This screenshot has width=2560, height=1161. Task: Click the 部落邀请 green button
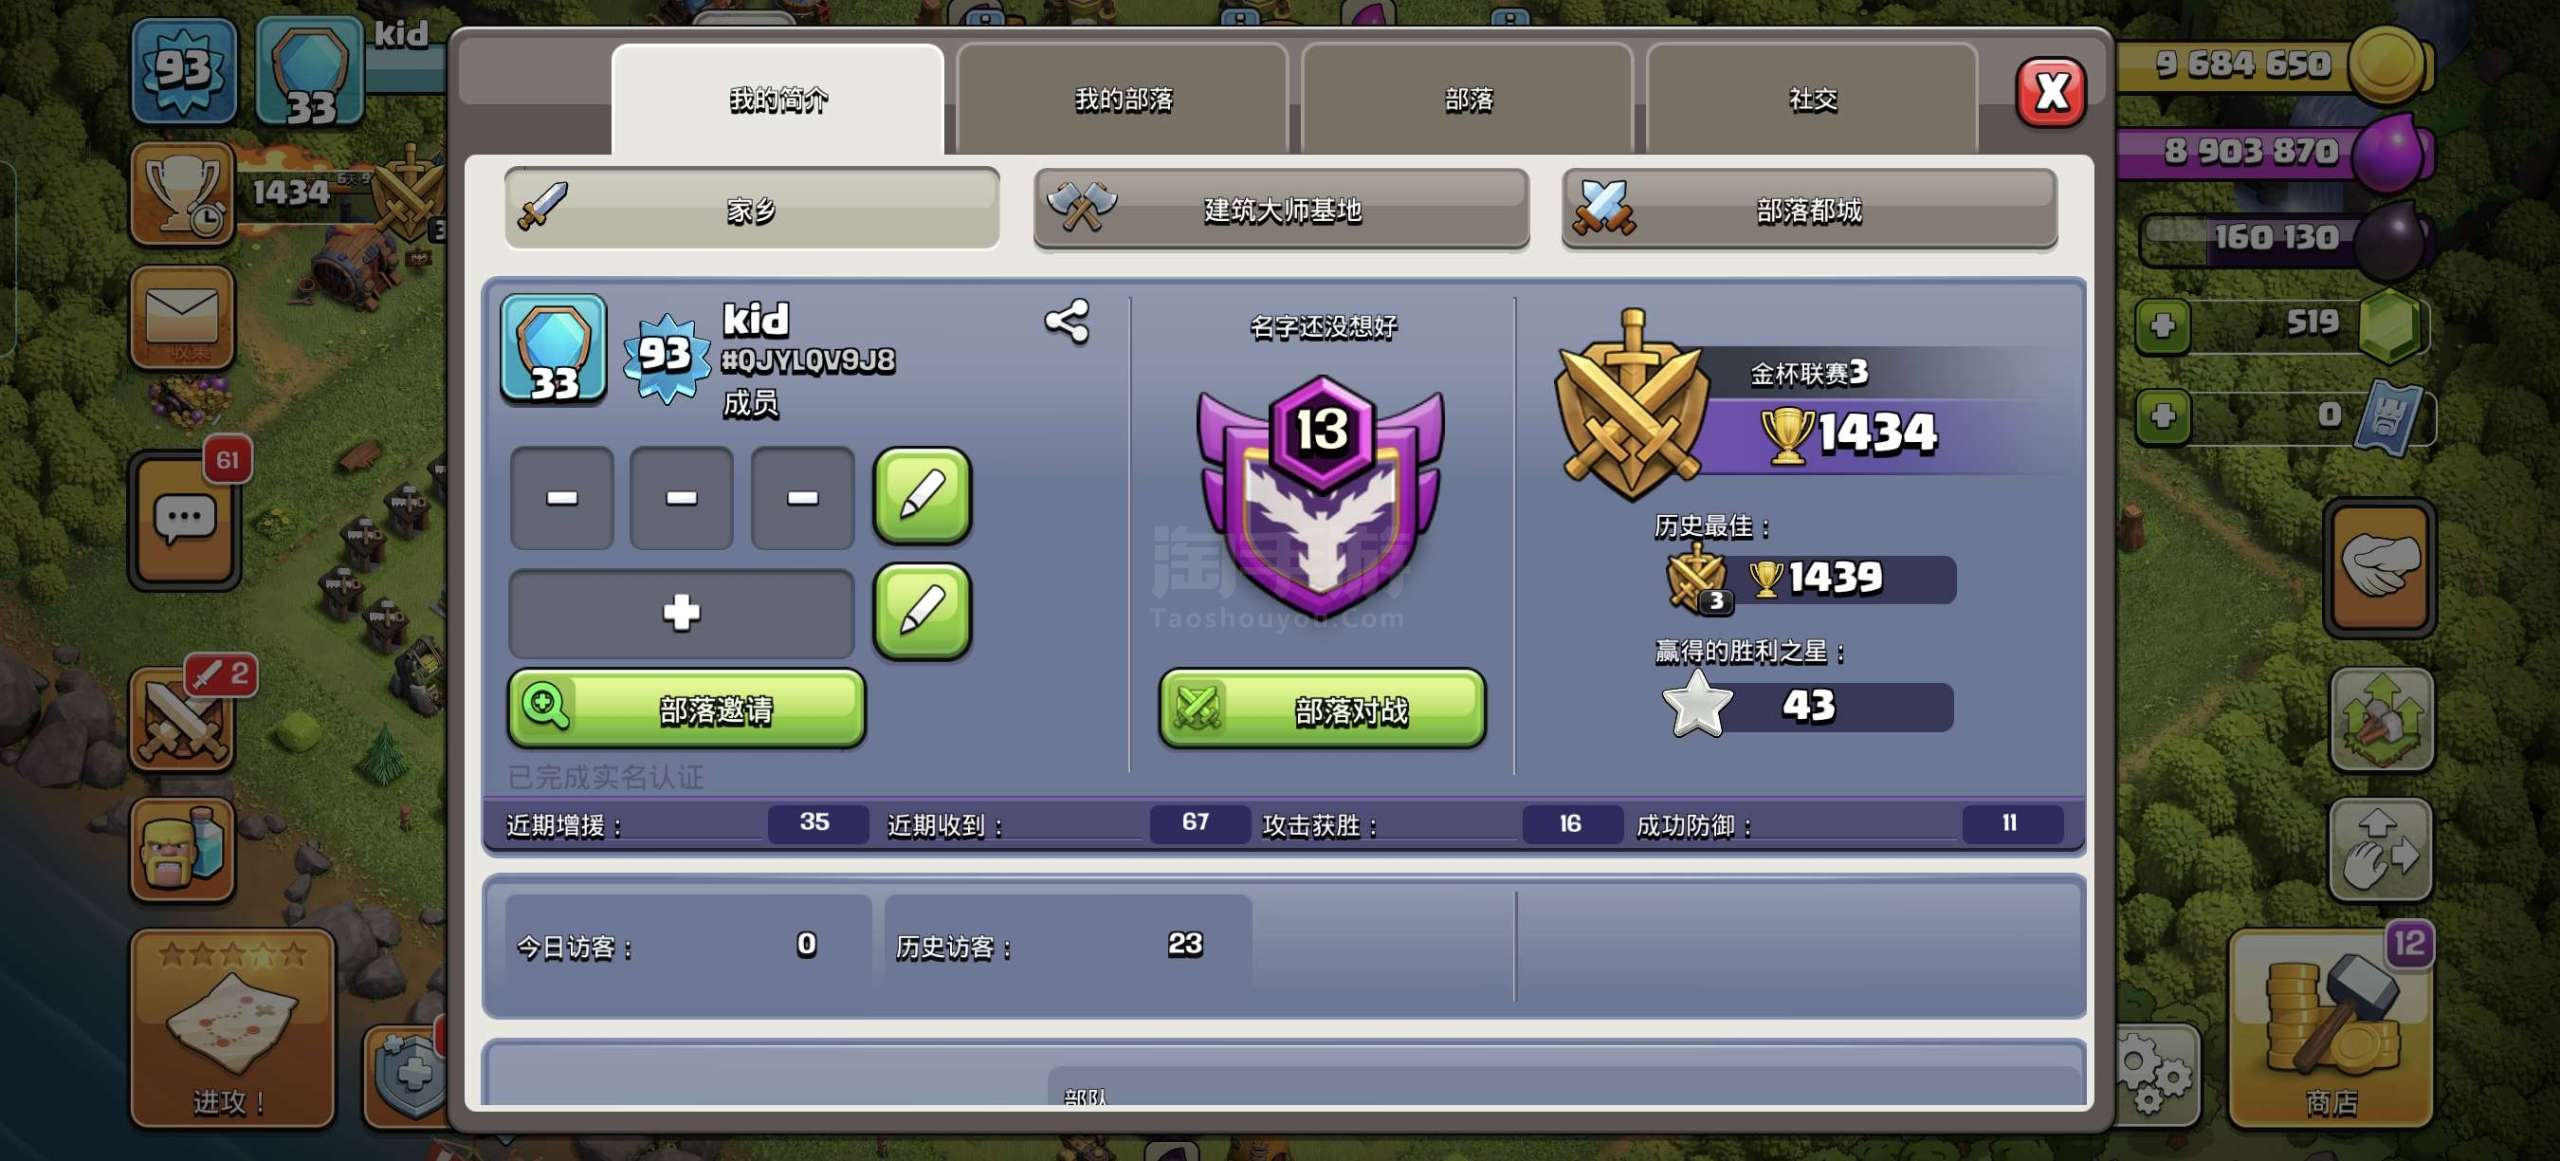pyautogui.click(x=687, y=709)
